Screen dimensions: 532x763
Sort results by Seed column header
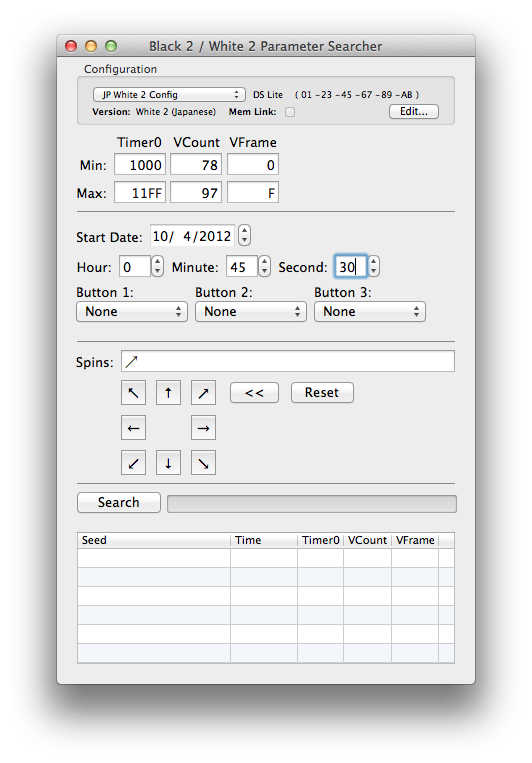(154, 540)
